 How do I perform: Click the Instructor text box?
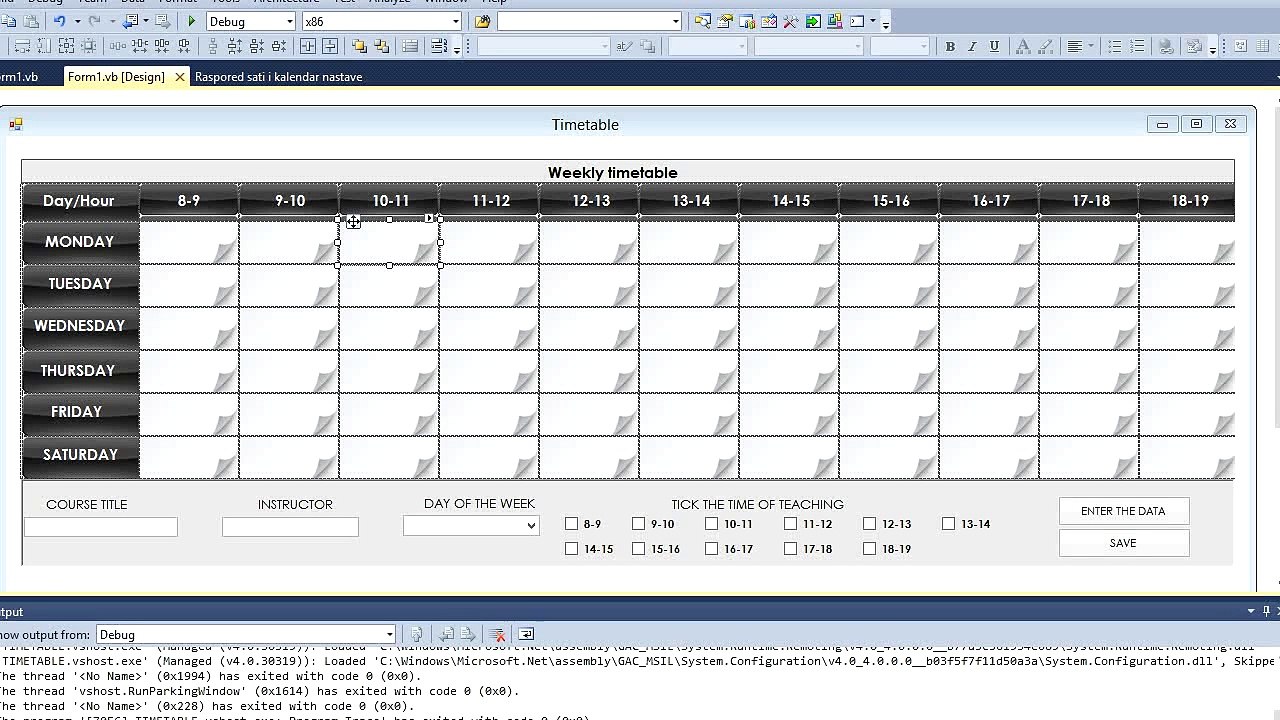[290, 526]
